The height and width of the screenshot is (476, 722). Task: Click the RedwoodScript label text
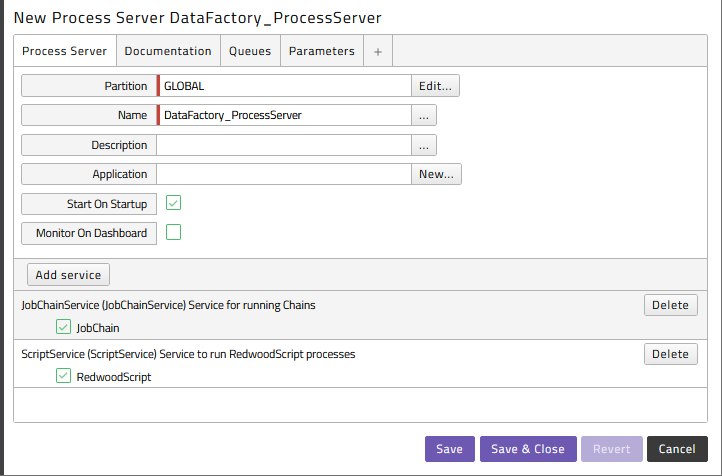(114, 377)
